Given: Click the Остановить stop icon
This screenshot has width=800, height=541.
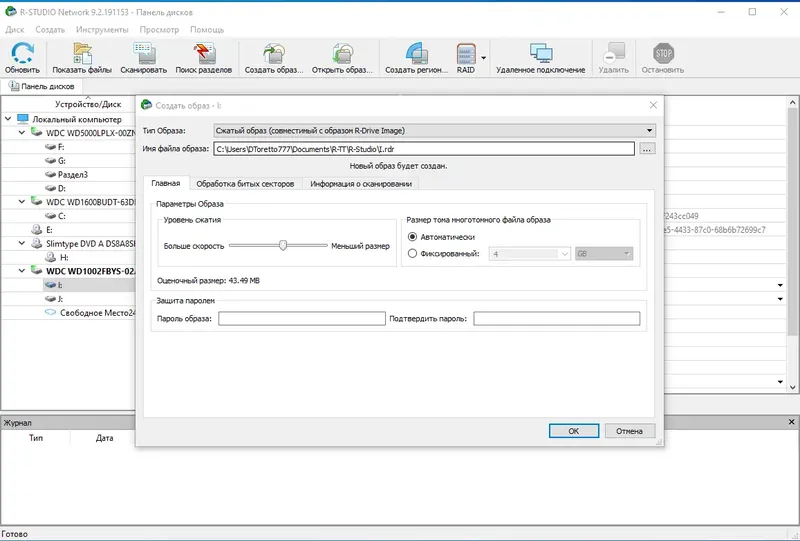Looking at the screenshot, I should [x=663, y=53].
